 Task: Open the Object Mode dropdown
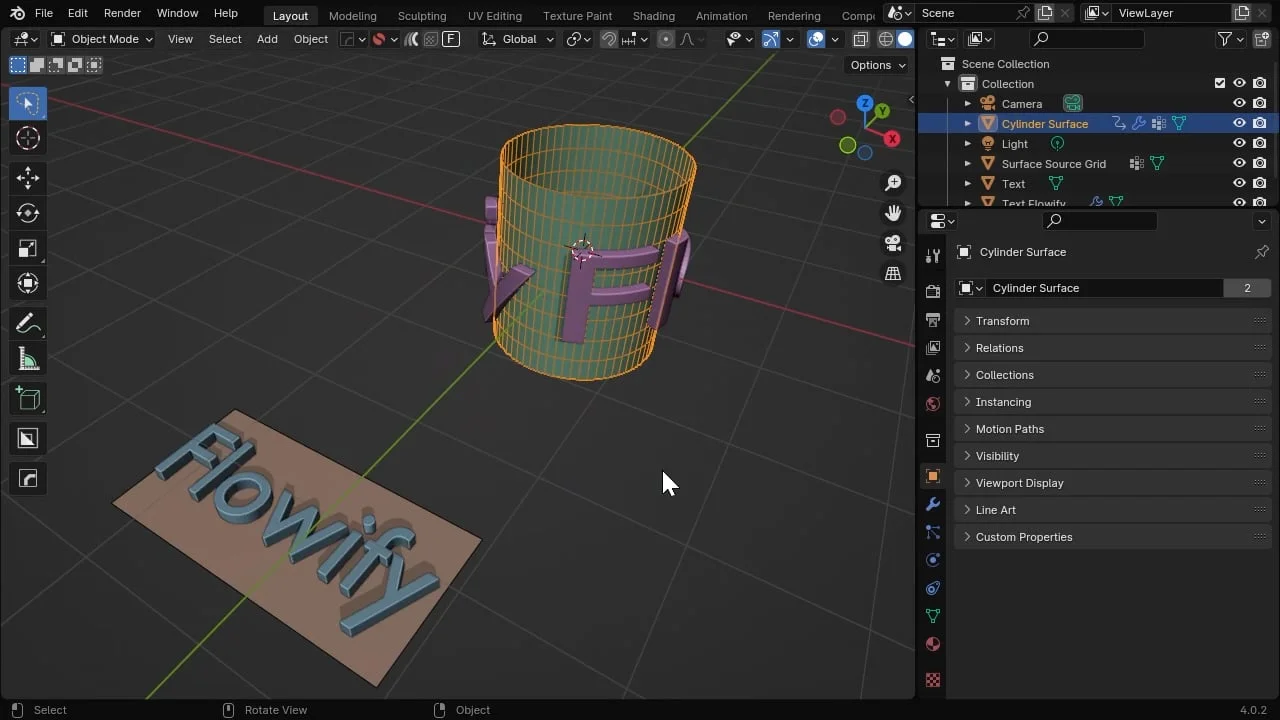pos(102,39)
